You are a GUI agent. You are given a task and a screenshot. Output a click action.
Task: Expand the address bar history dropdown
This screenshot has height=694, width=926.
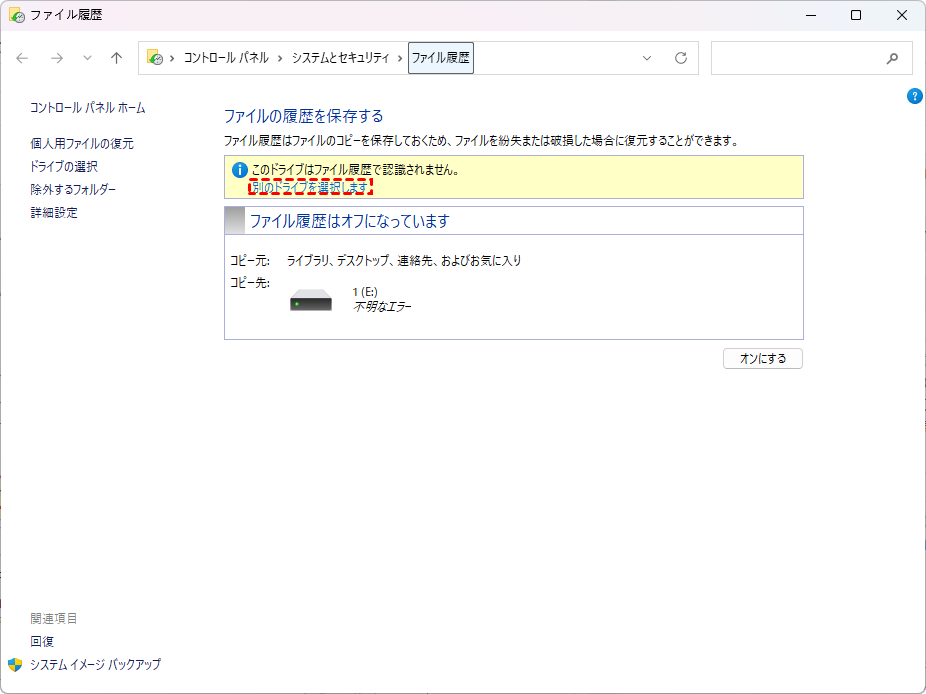[647, 58]
